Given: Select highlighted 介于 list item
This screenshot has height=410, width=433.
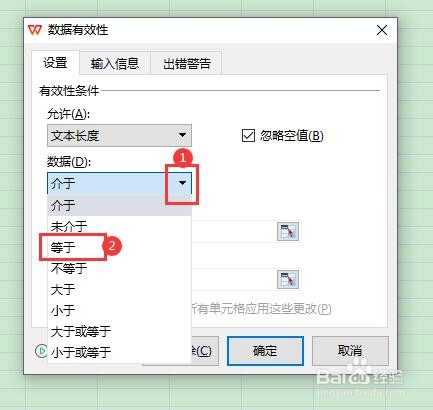Looking at the screenshot, I should click(x=119, y=205).
